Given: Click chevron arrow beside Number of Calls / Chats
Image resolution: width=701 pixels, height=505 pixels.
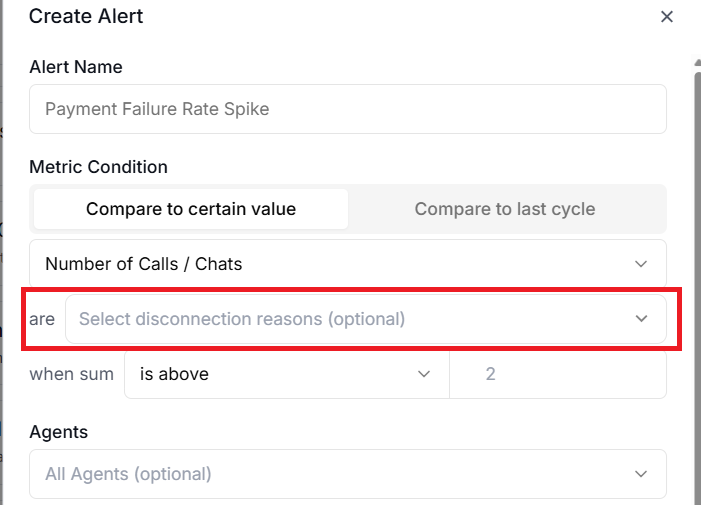Looking at the screenshot, I should click(x=641, y=264).
